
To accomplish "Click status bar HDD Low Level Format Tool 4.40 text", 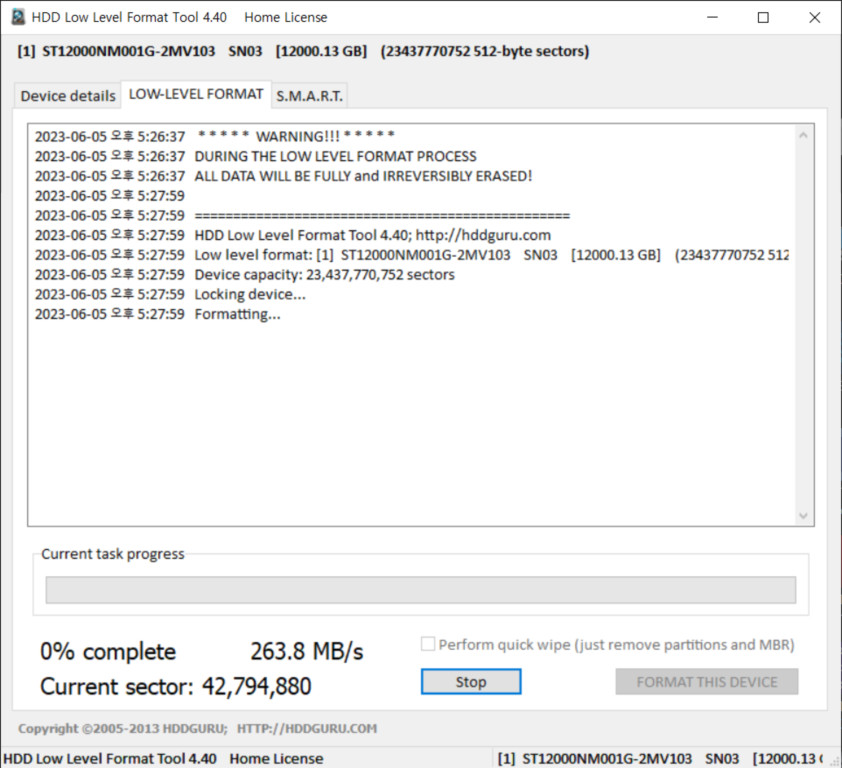I will pos(163,758).
